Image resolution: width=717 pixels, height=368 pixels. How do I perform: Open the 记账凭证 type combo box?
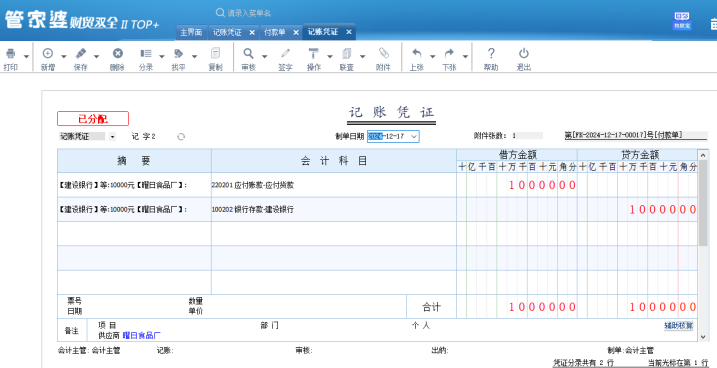(87, 136)
